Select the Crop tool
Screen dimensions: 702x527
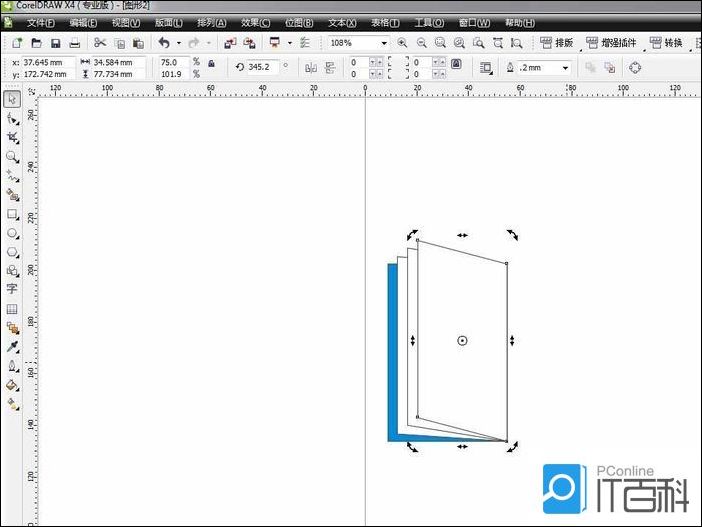click(x=12, y=138)
